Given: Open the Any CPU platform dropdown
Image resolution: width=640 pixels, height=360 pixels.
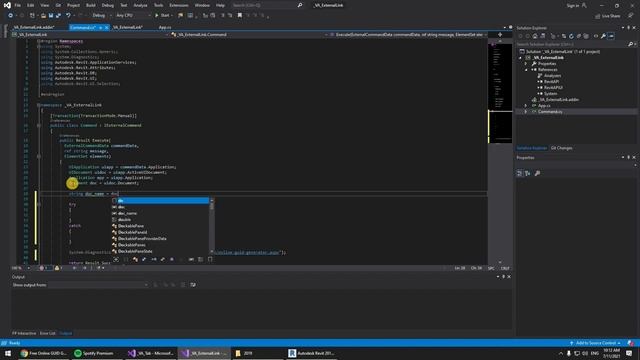Looking at the screenshot, I should click(133, 16).
